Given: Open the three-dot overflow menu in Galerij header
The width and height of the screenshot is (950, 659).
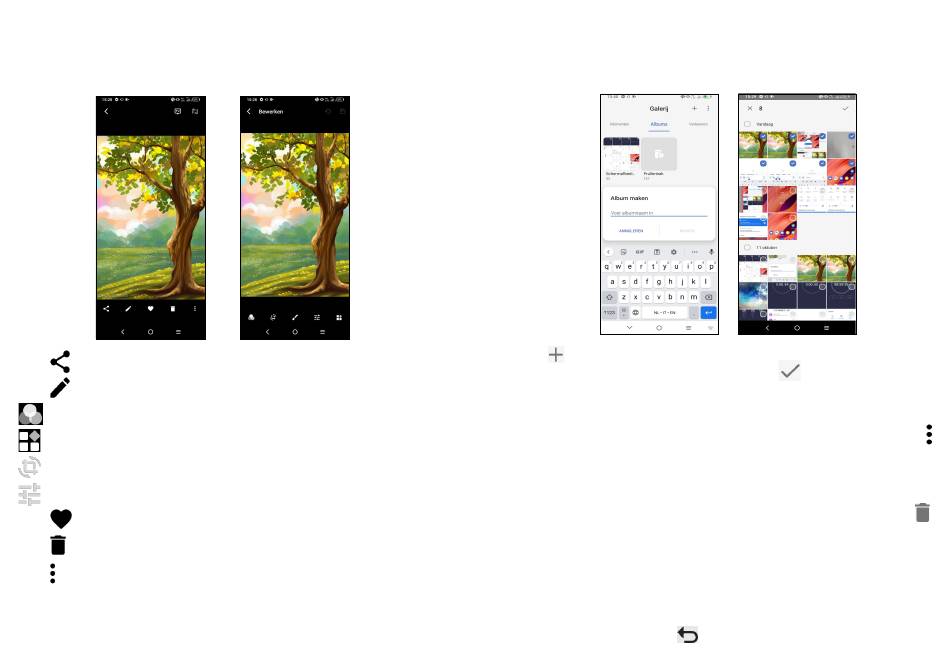Looking at the screenshot, I should click(708, 108).
